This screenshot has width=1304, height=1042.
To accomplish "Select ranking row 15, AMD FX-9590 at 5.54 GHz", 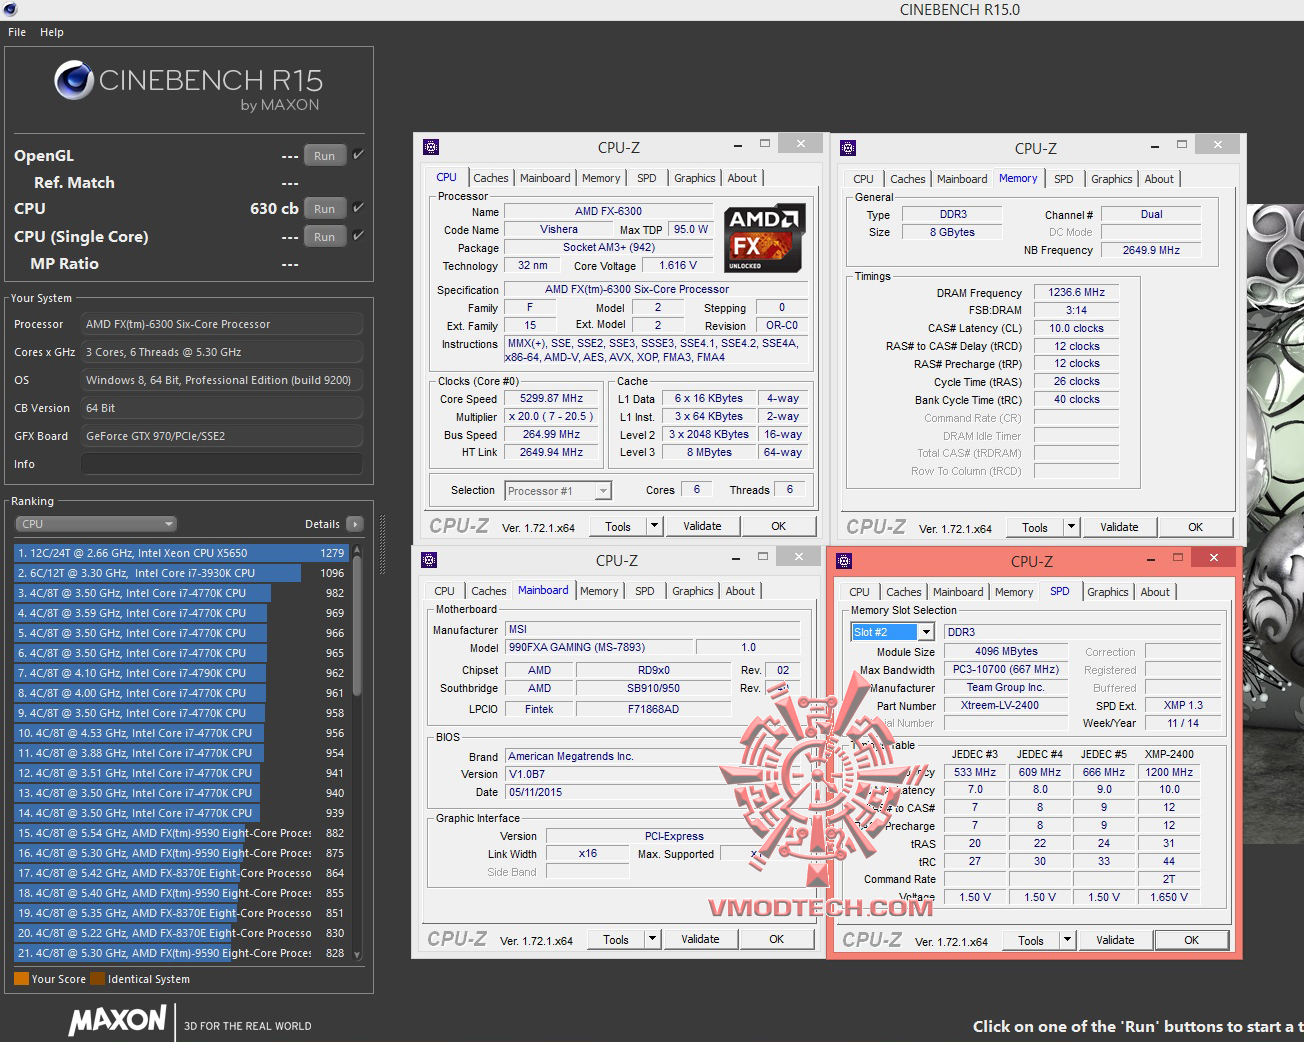I will pos(181,833).
